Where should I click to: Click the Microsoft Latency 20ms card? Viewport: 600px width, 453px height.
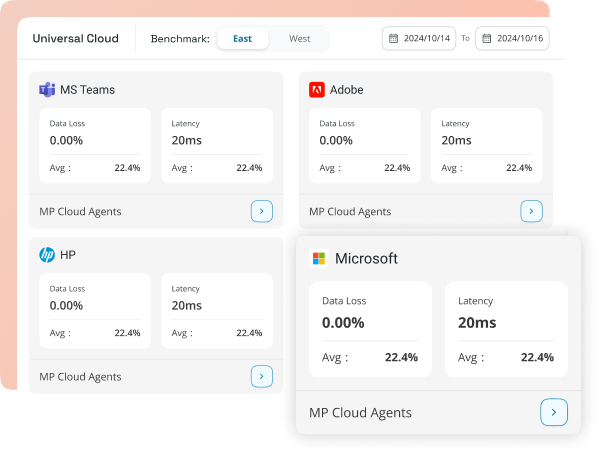[505, 329]
